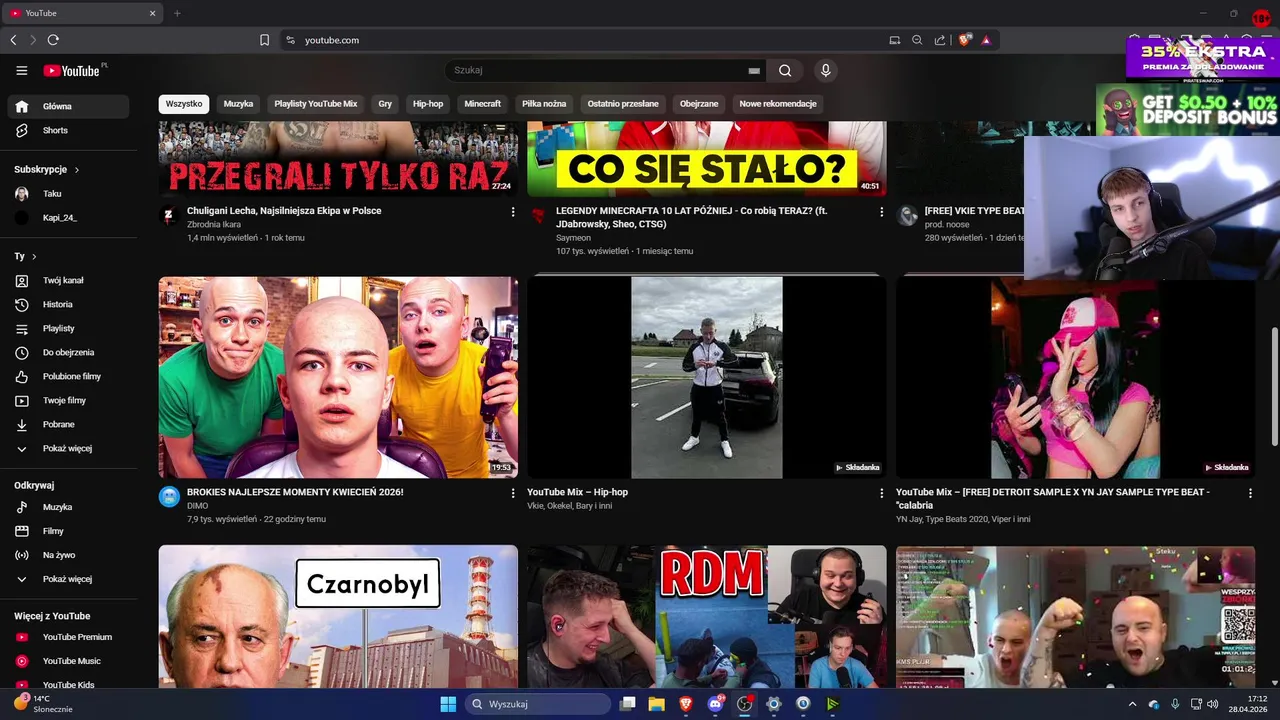This screenshot has width=1280, height=720.
Task: Click the taskbar Wyszukaj search box
Action: pyautogui.click(x=540, y=704)
